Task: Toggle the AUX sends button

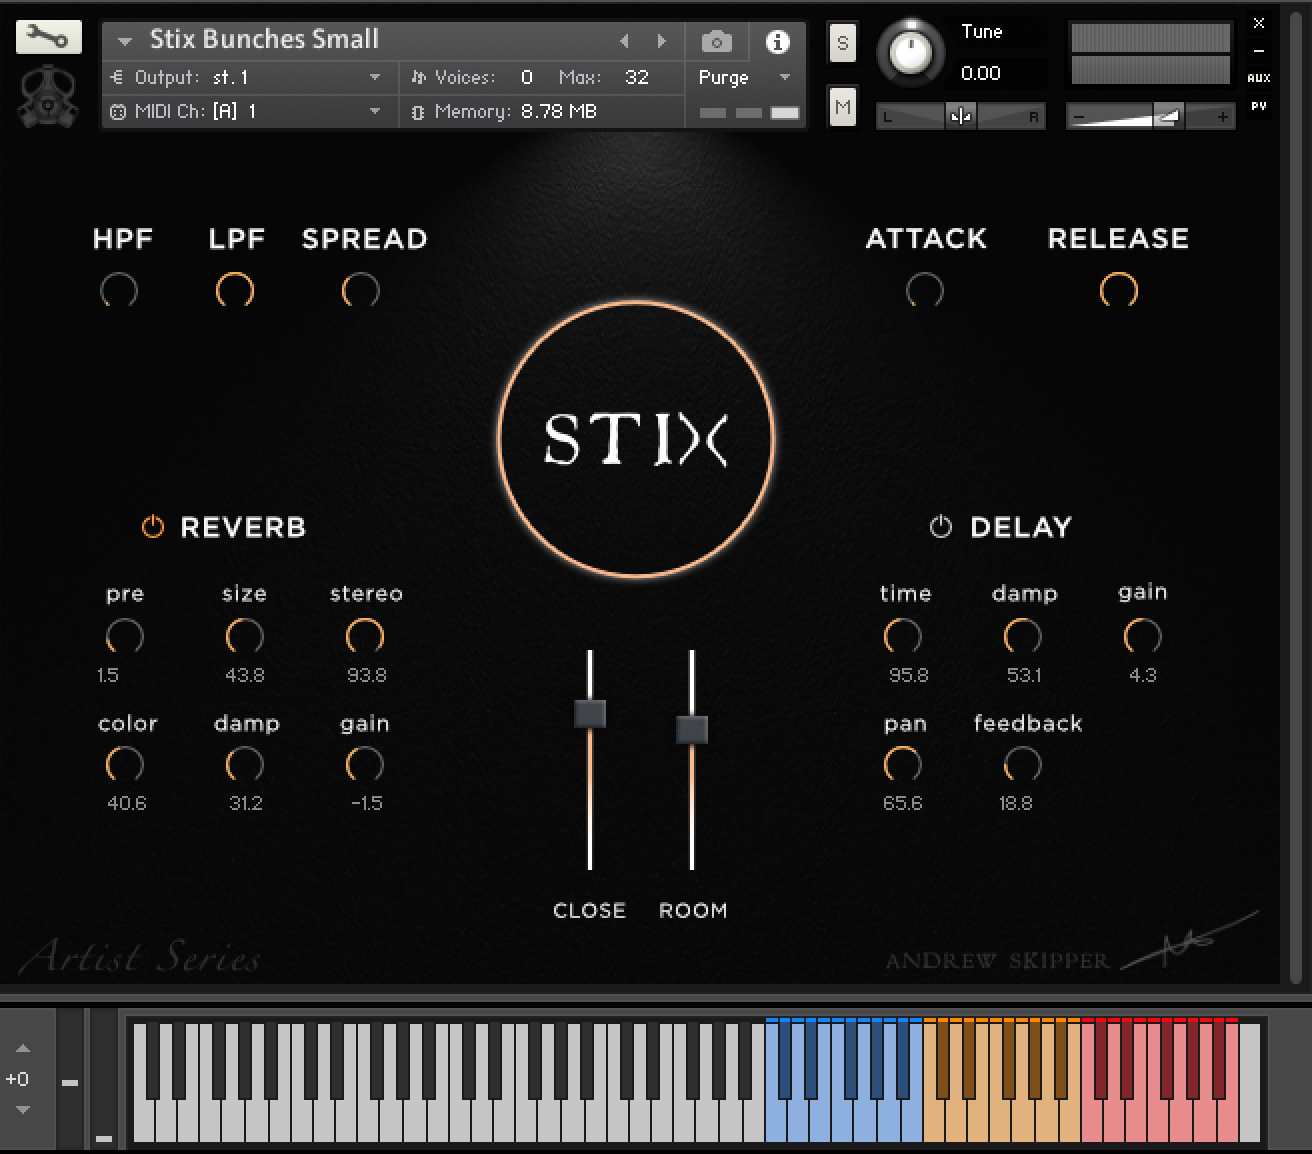Action: coord(1259,77)
